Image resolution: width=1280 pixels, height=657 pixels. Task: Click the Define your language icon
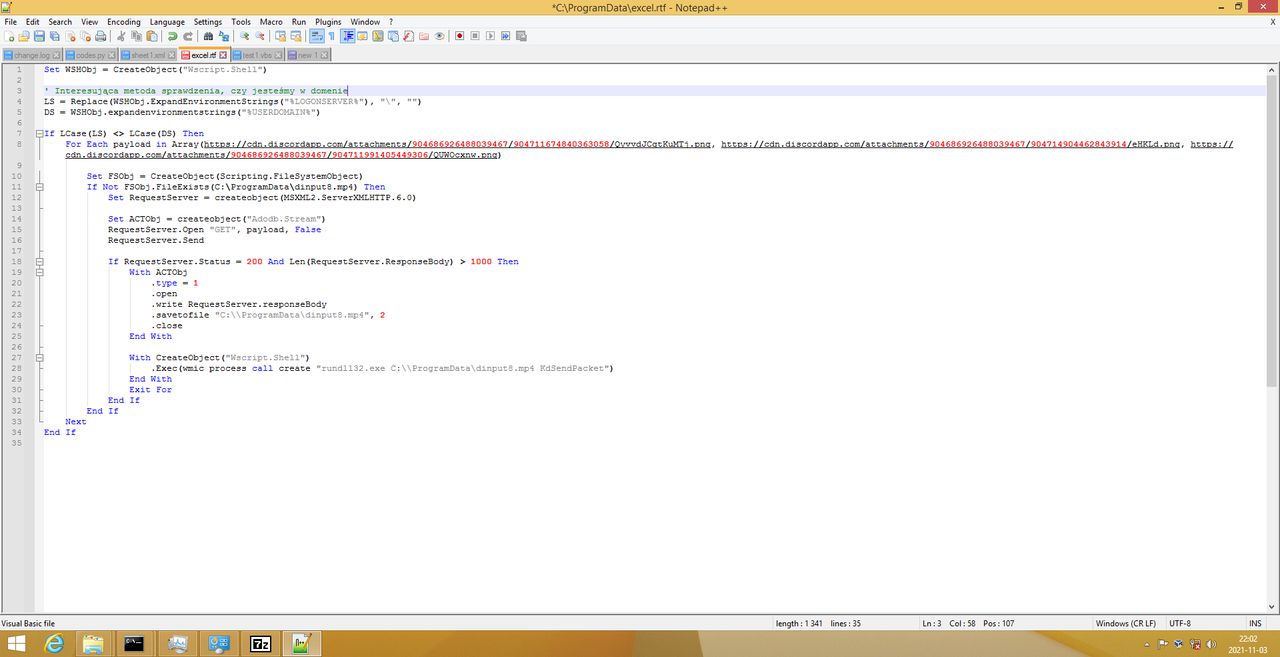pos(363,36)
